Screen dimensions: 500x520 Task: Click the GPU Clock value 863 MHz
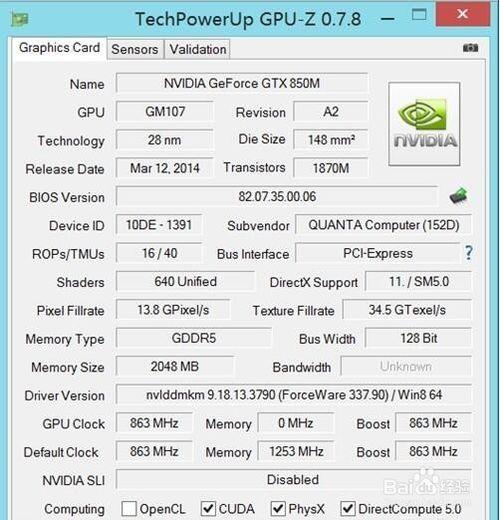click(x=154, y=423)
